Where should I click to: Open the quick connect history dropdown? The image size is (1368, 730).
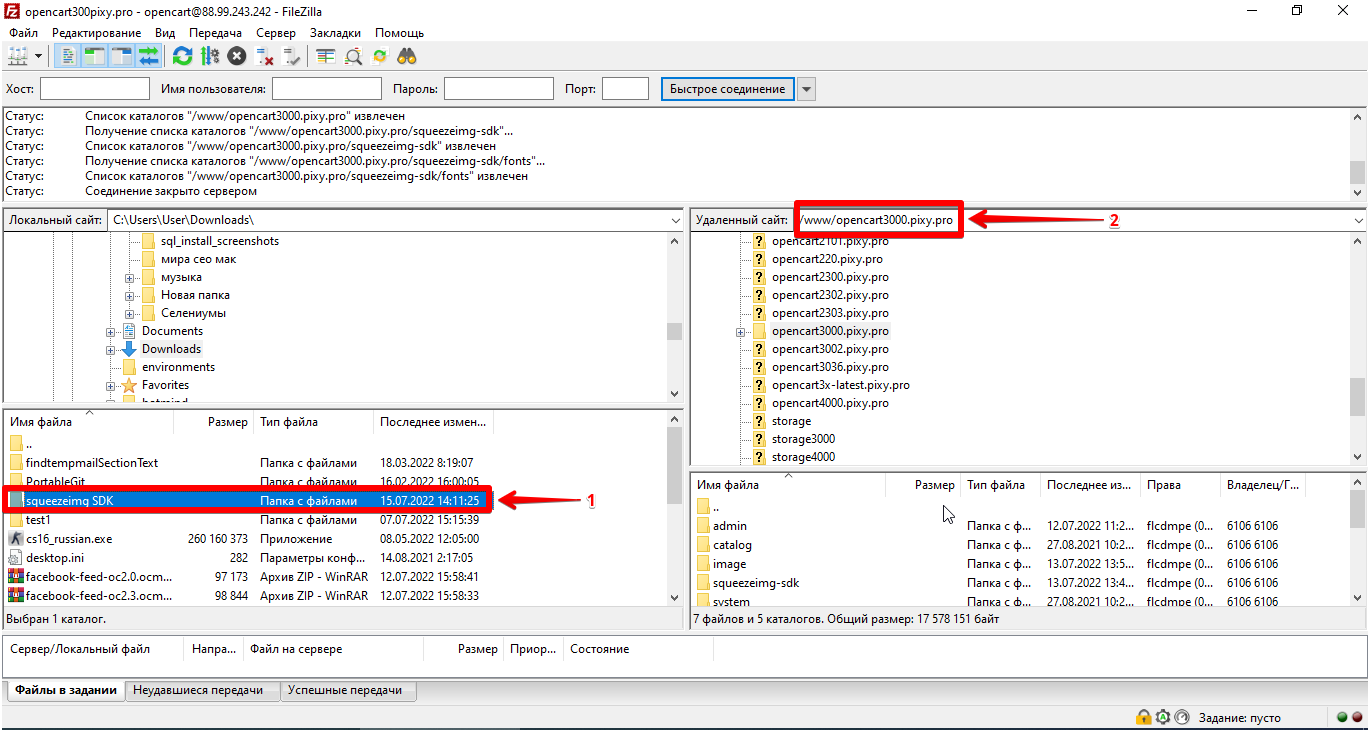click(806, 89)
